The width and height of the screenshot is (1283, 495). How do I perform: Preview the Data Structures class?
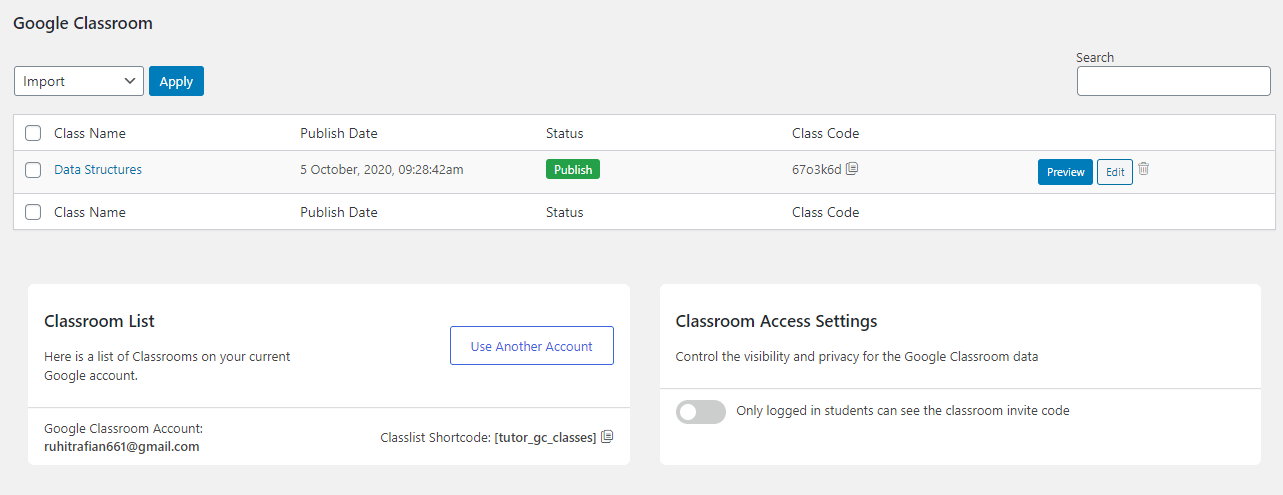coord(1065,172)
